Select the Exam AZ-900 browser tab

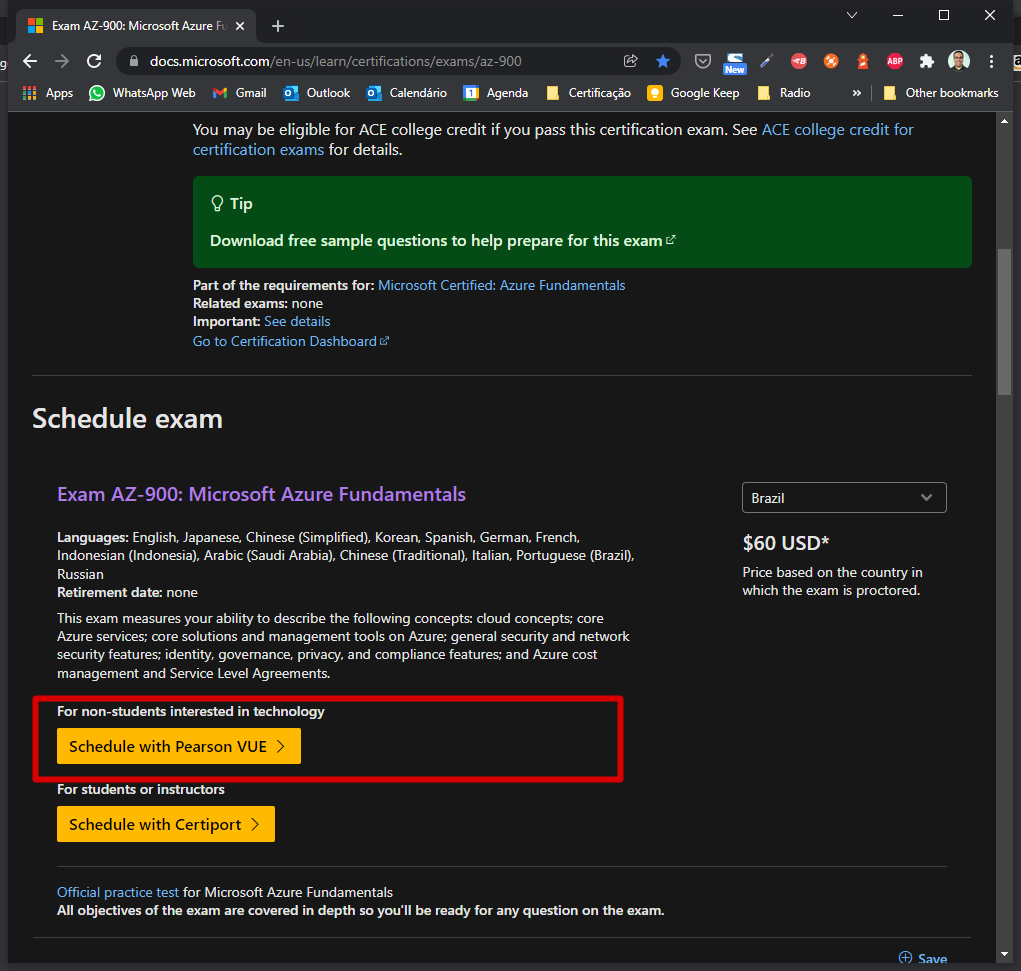pos(135,26)
